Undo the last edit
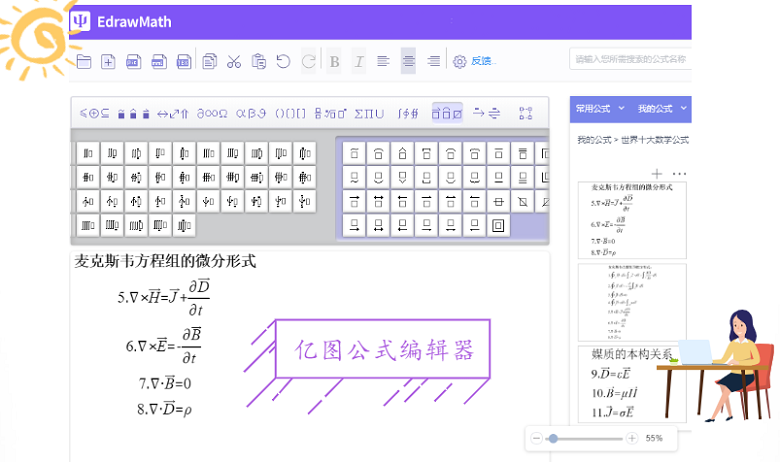 pyautogui.click(x=283, y=61)
